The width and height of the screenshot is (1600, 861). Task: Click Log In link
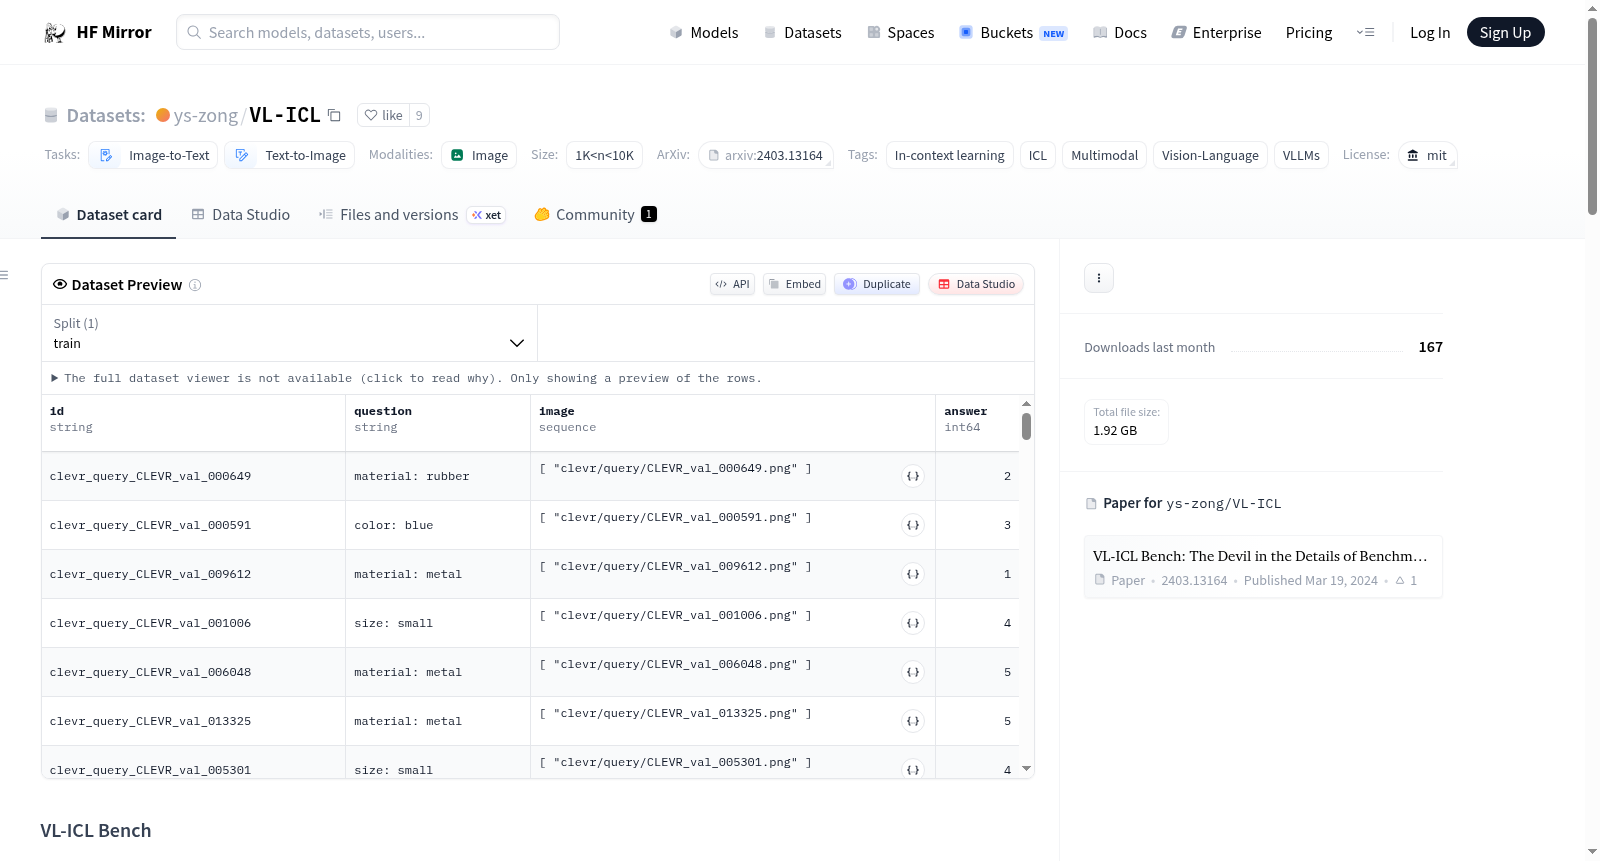[x=1430, y=33]
